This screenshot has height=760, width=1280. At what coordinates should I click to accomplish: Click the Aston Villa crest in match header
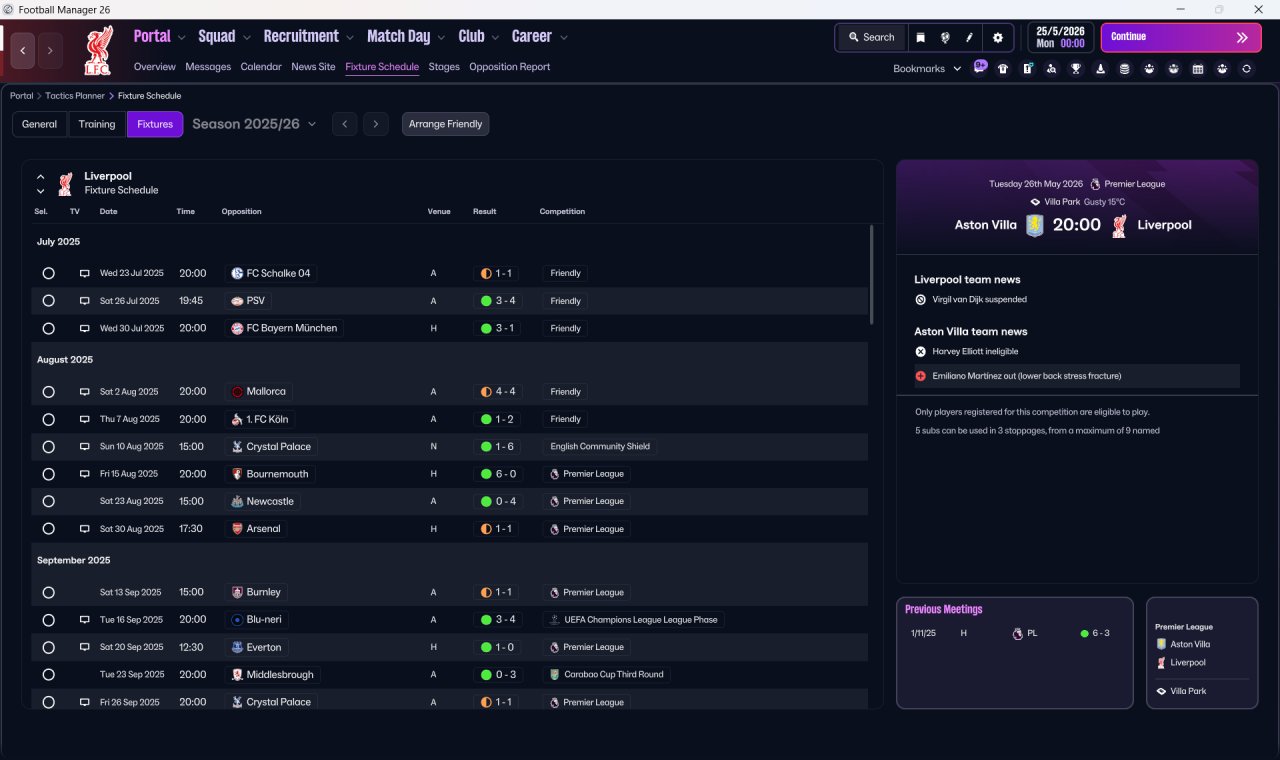click(x=1035, y=225)
